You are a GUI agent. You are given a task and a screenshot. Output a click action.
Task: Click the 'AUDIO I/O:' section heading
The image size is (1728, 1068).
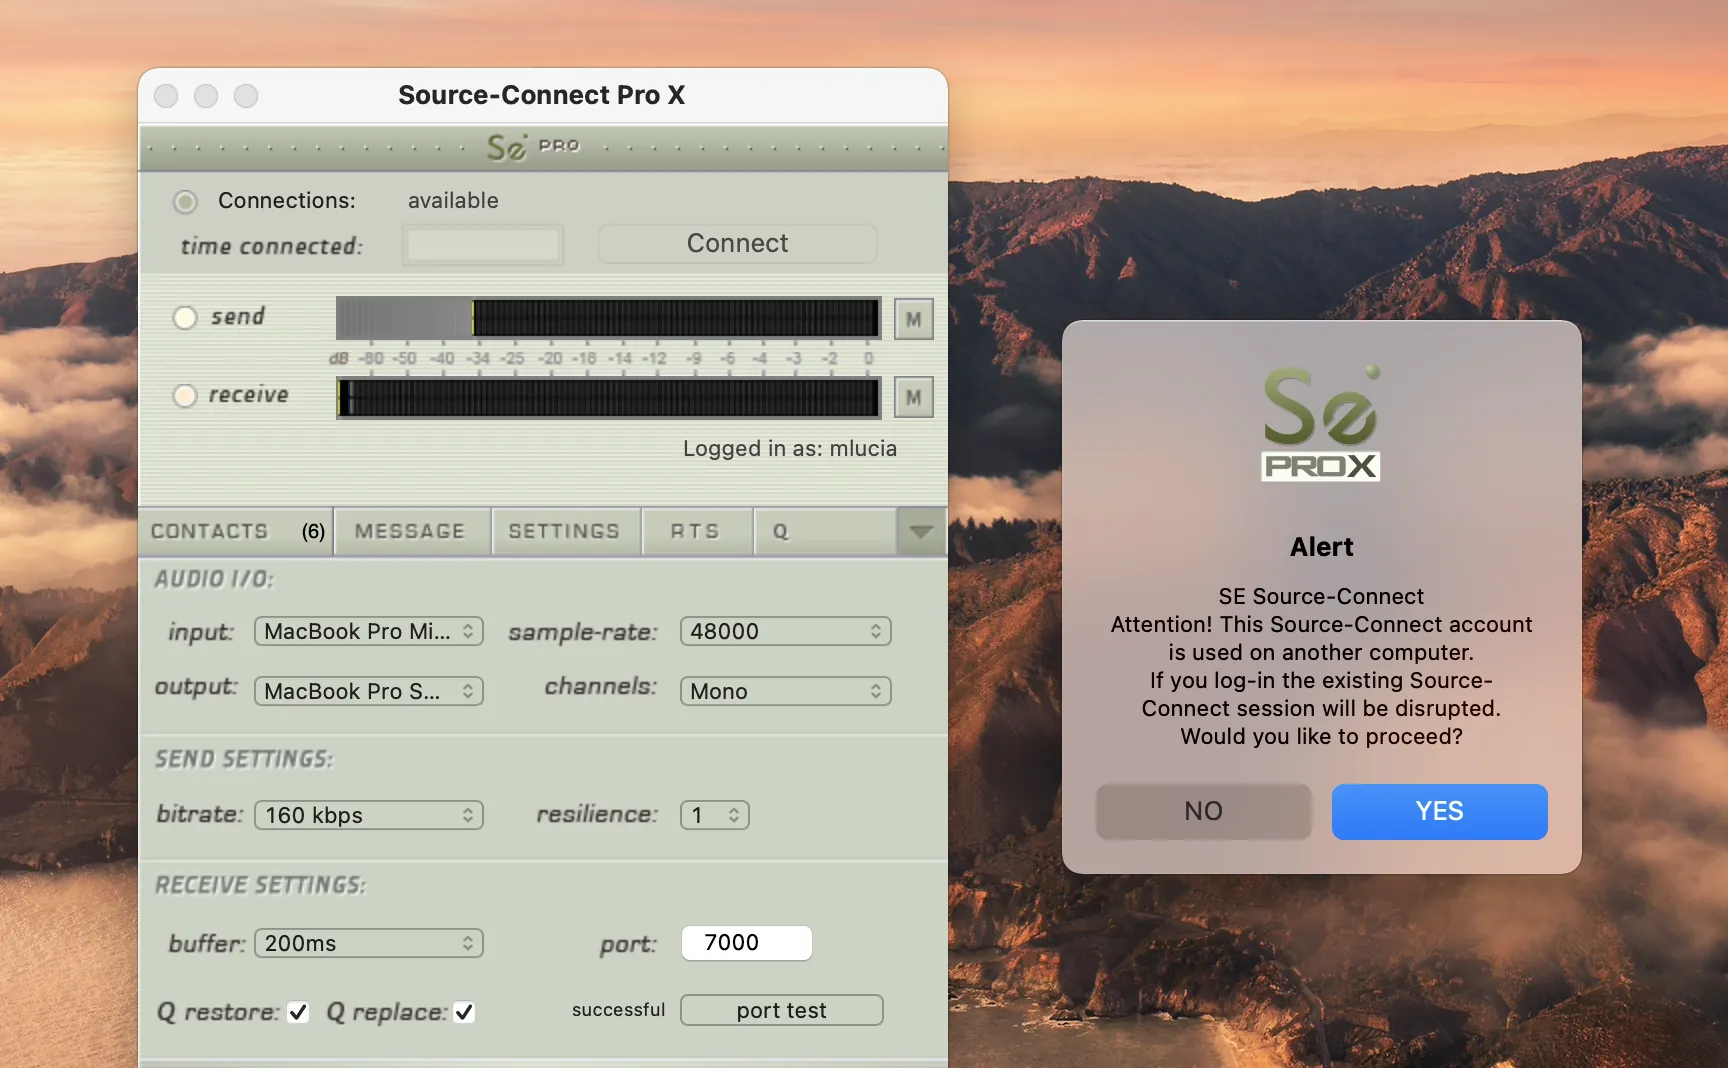214,579
